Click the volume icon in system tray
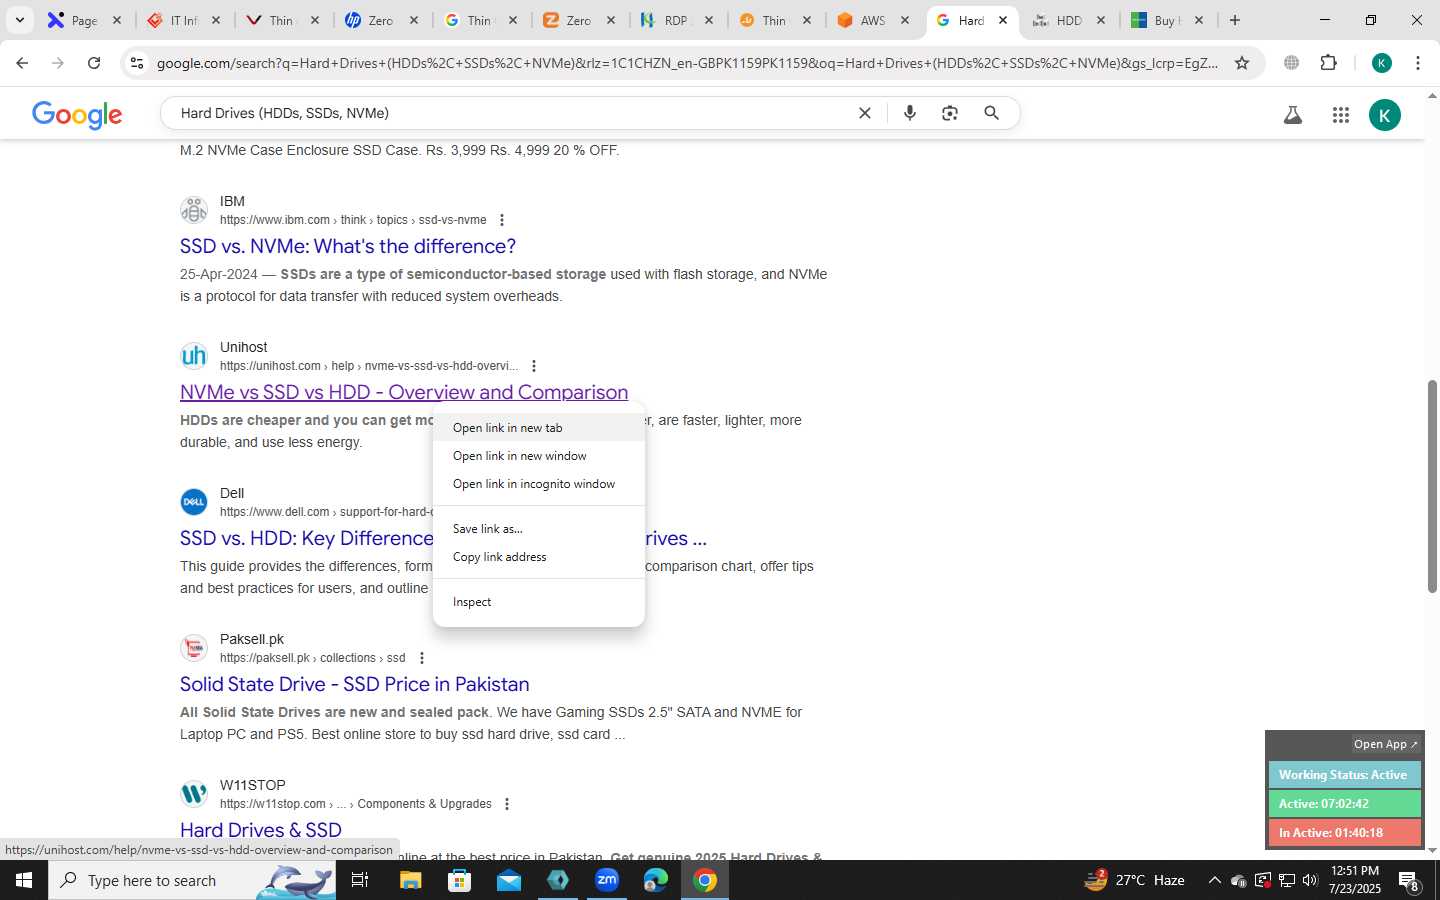 click(1310, 880)
